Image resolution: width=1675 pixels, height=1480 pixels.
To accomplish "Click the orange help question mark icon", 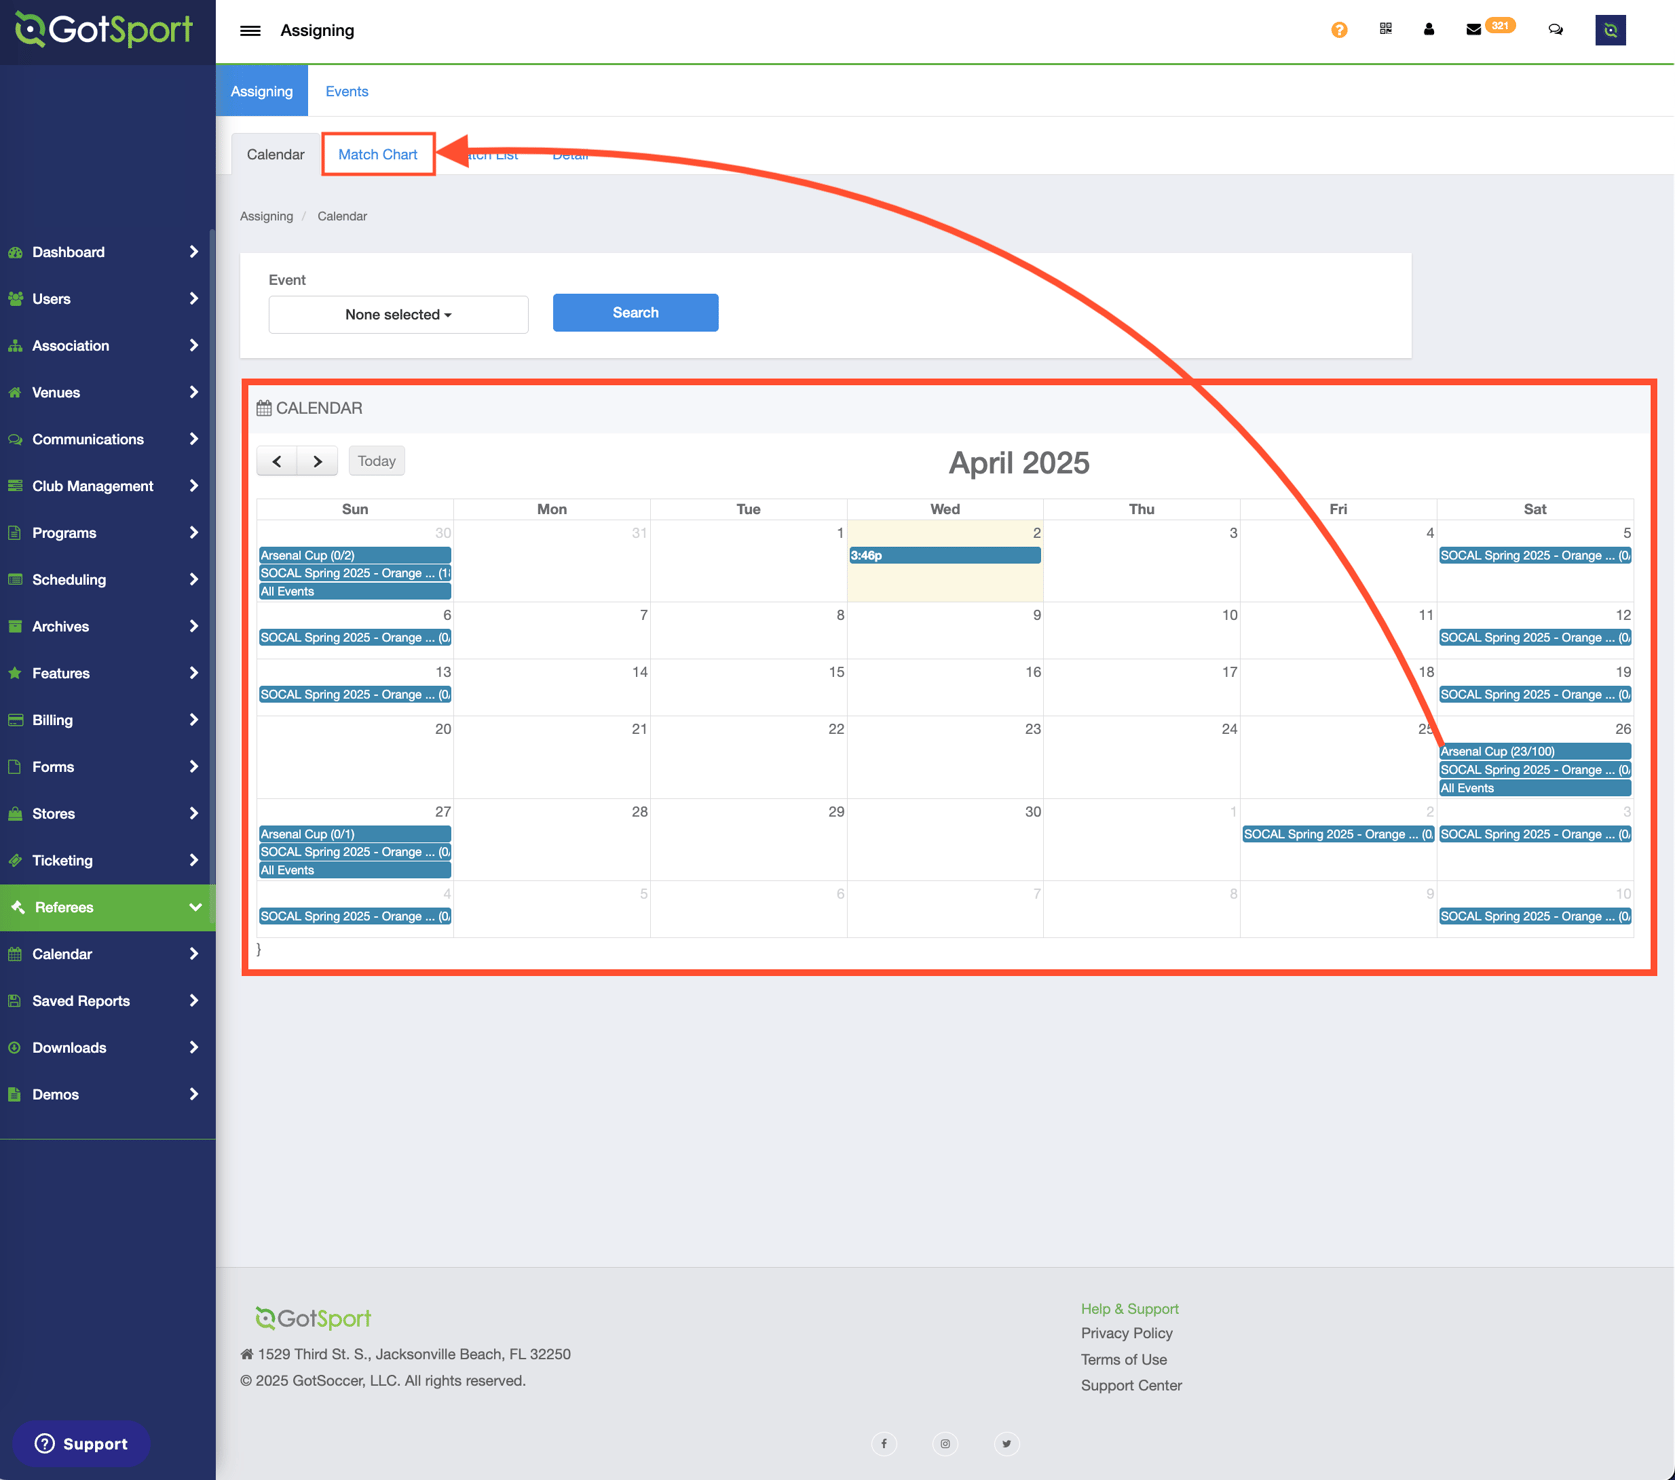I will [1339, 30].
